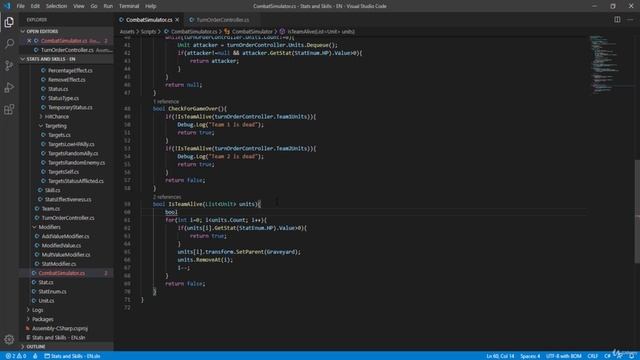Open the View menu
Image resolution: width=640 pixels, height=360 pixels.
tap(79, 6)
